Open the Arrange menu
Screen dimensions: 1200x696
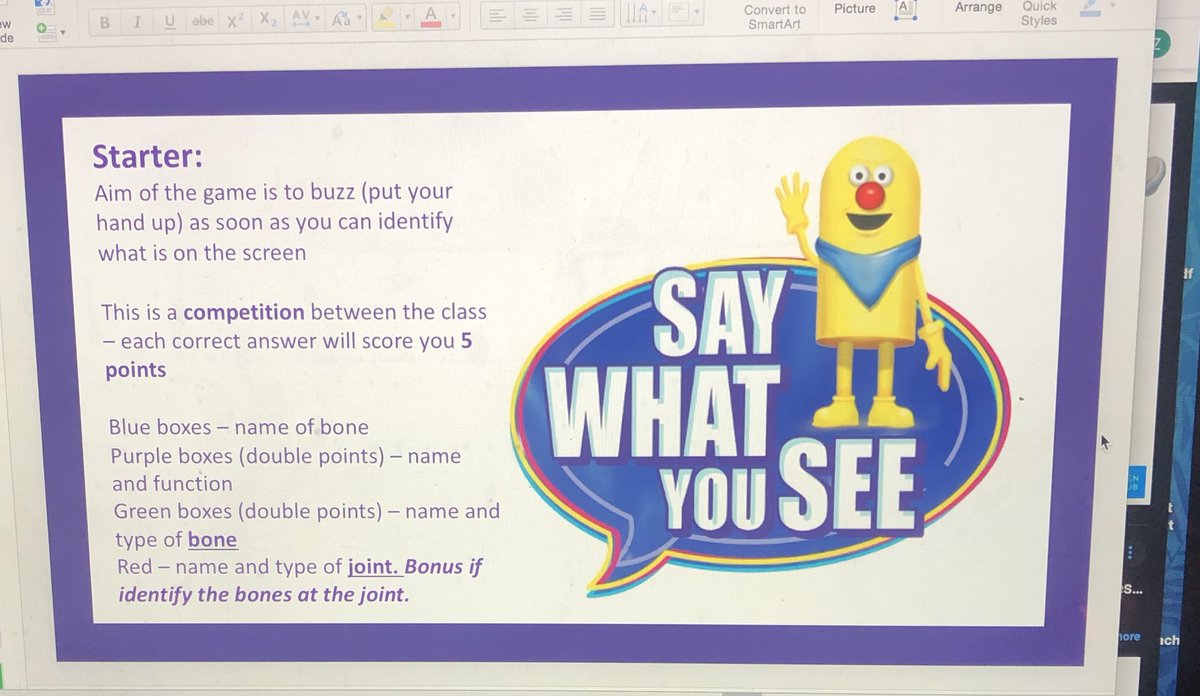tap(978, 8)
